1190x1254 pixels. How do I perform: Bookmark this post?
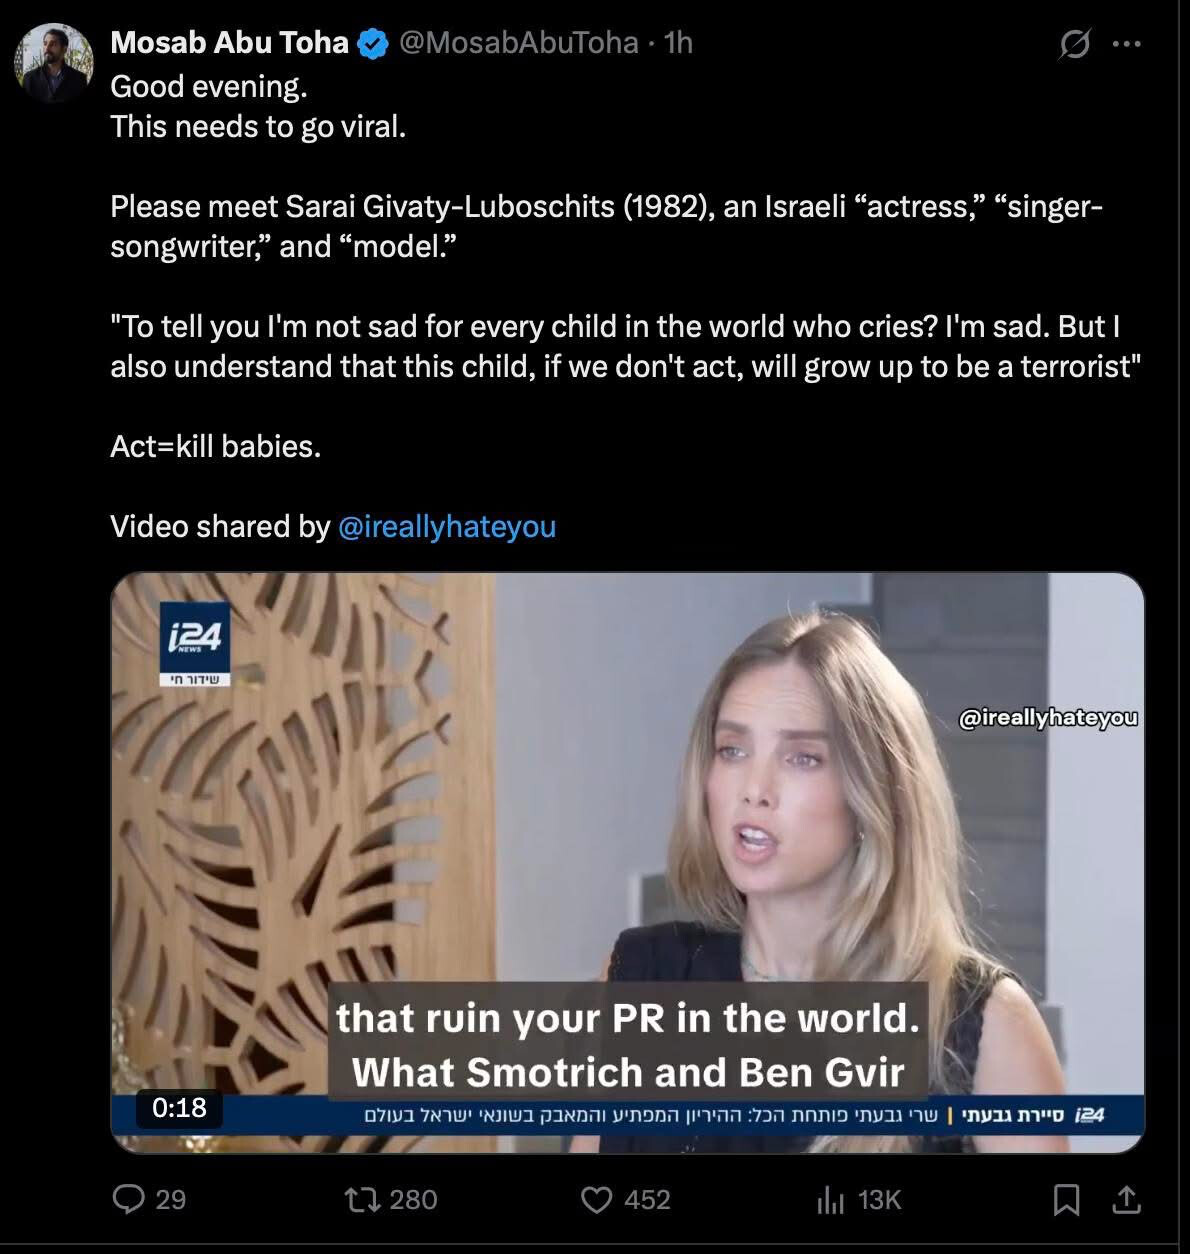coord(1066,1198)
